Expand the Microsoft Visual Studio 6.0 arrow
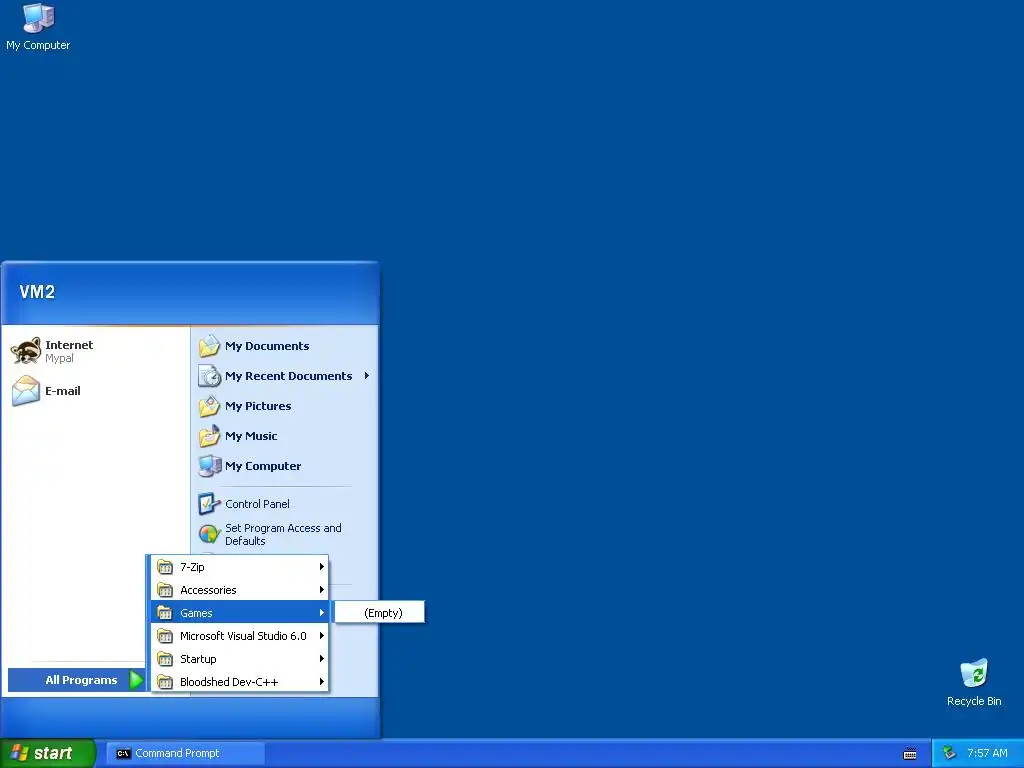This screenshot has width=1024, height=768. point(321,635)
